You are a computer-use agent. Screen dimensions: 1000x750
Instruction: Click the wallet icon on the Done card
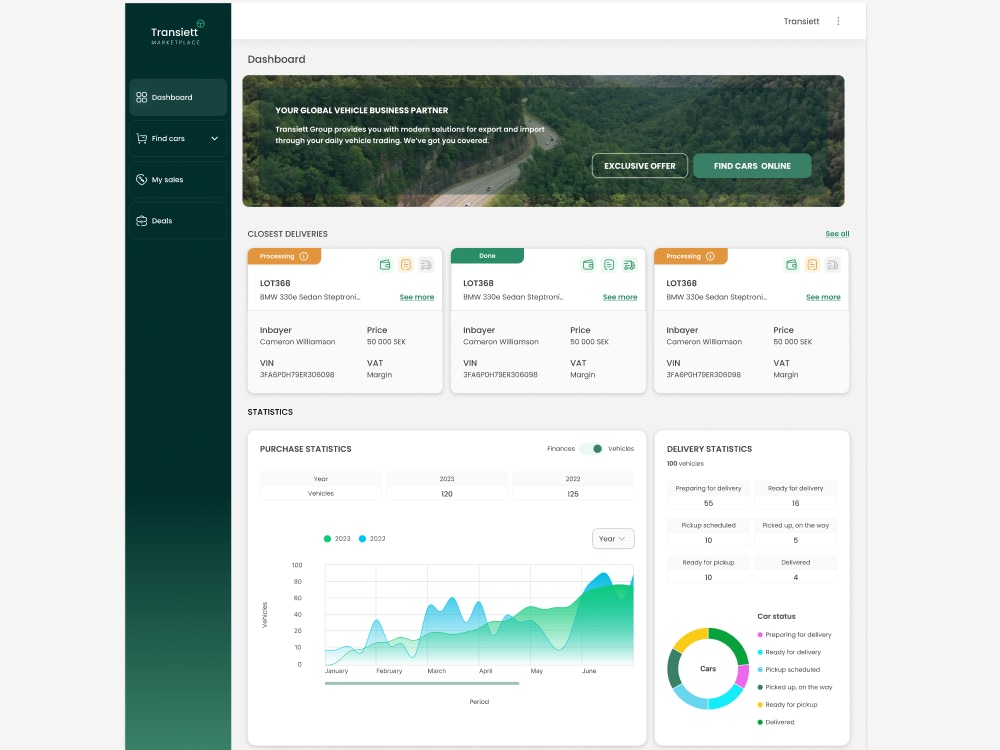point(588,265)
